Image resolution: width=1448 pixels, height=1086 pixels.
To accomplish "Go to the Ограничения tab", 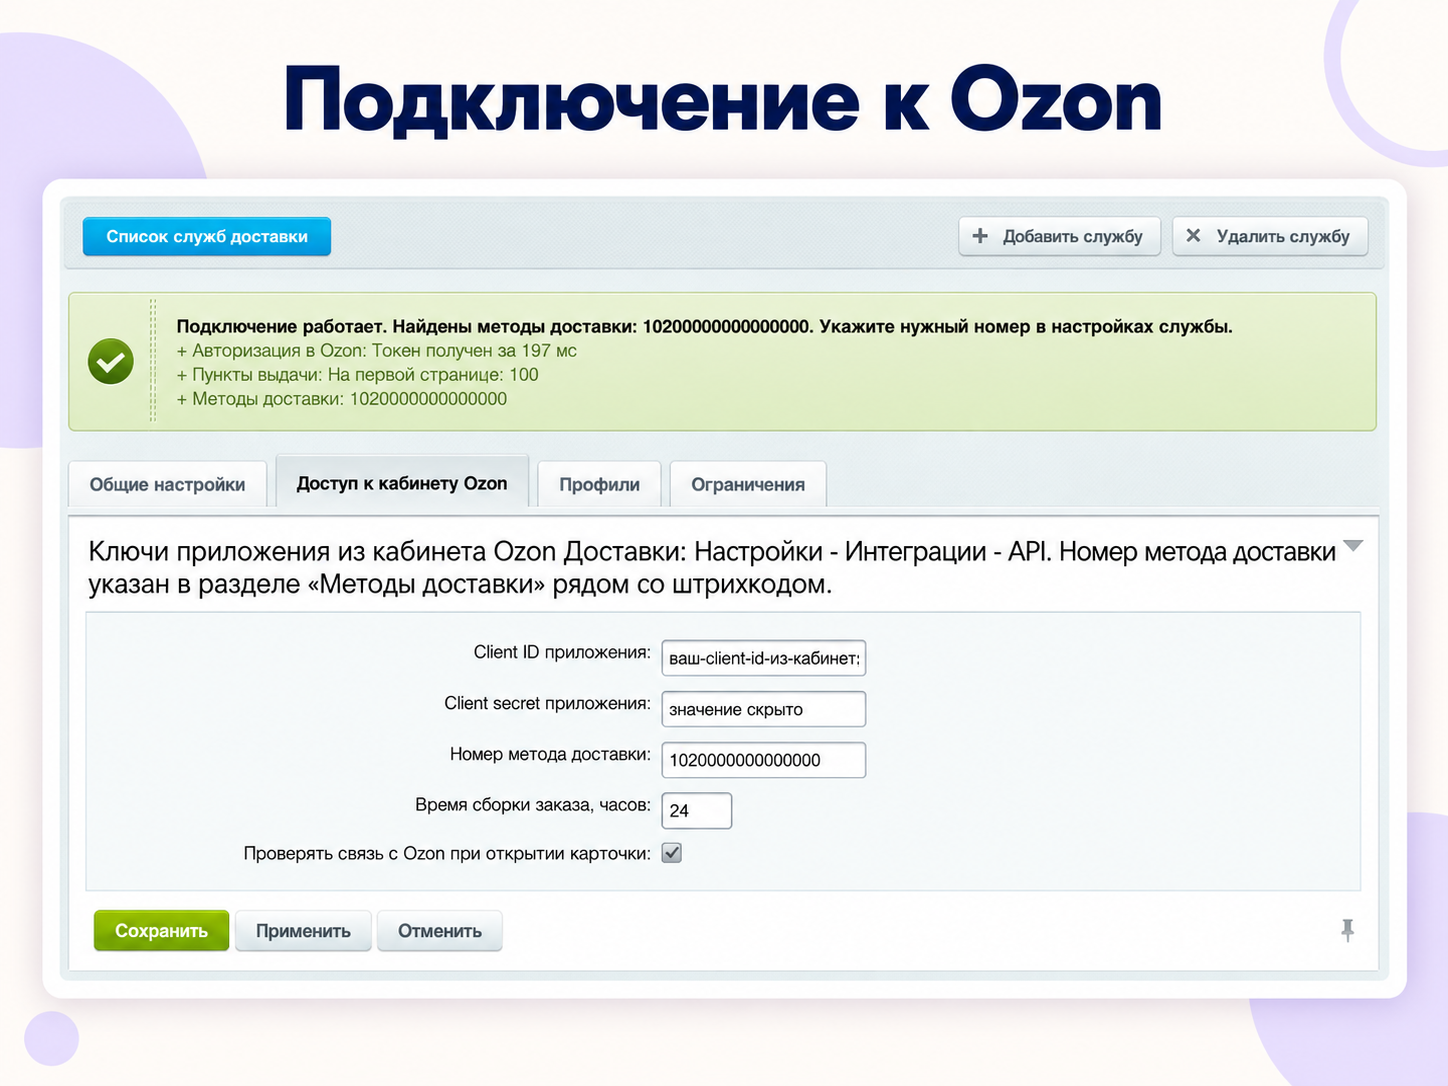I will [x=748, y=484].
